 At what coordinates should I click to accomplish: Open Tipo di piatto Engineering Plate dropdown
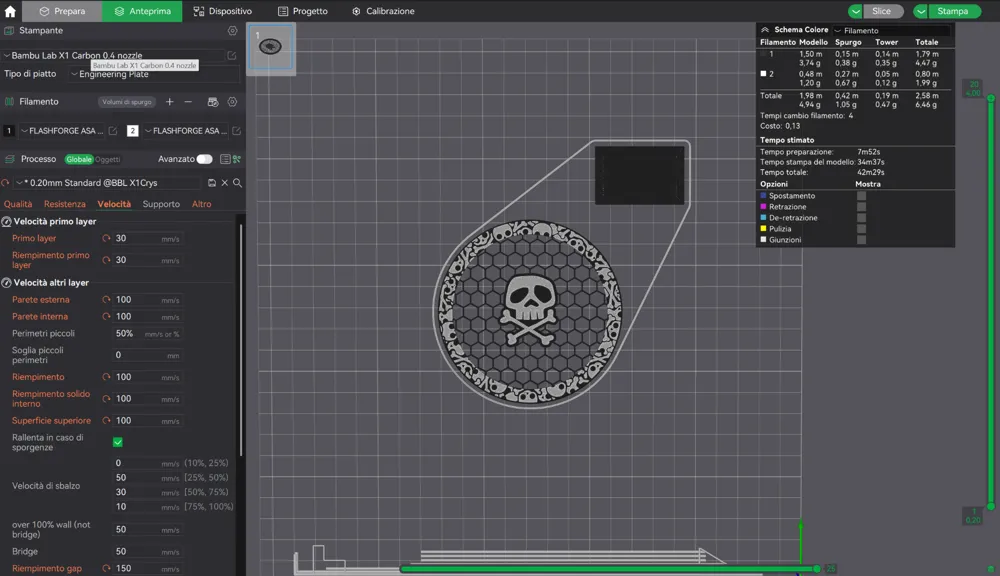pos(154,74)
